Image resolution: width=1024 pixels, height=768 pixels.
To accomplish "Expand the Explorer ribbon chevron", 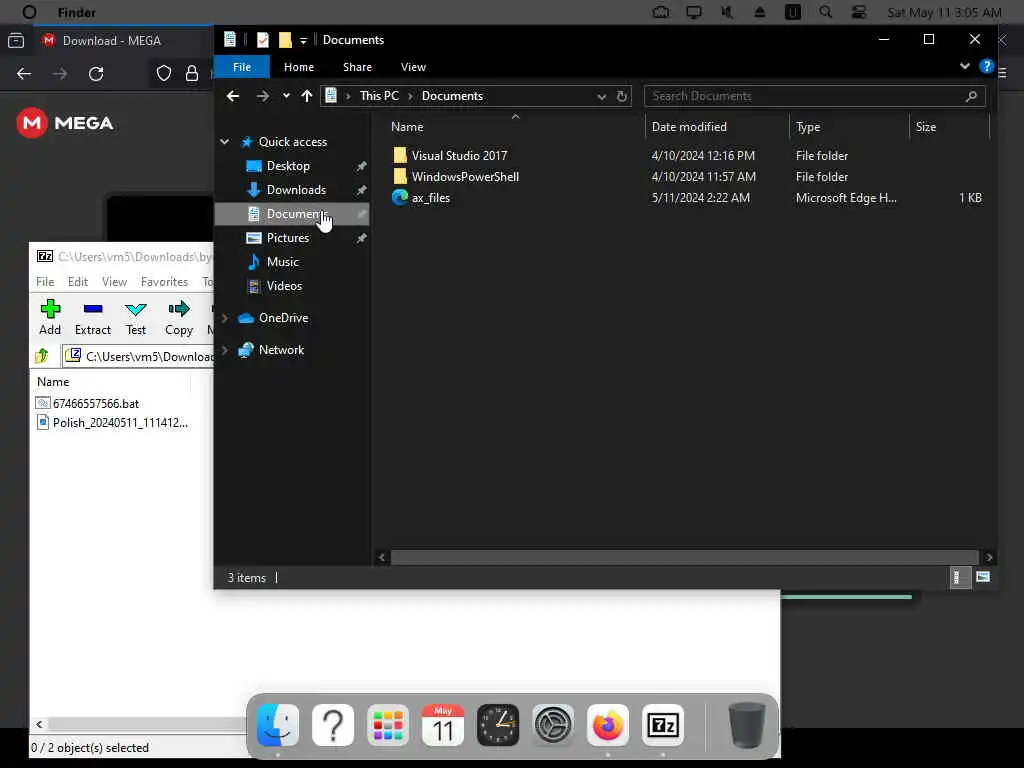I will coord(965,66).
